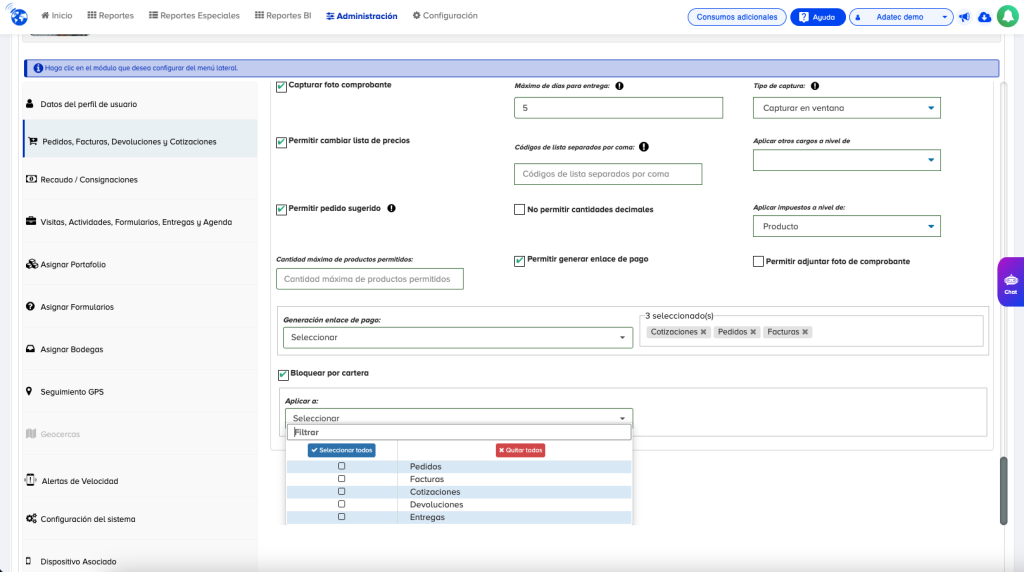This screenshot has height=572, width=1024.
Task: Open Aplicar otros cargos a nivel de dropdown
Action: pyautogui.click(x=846, y=160)
